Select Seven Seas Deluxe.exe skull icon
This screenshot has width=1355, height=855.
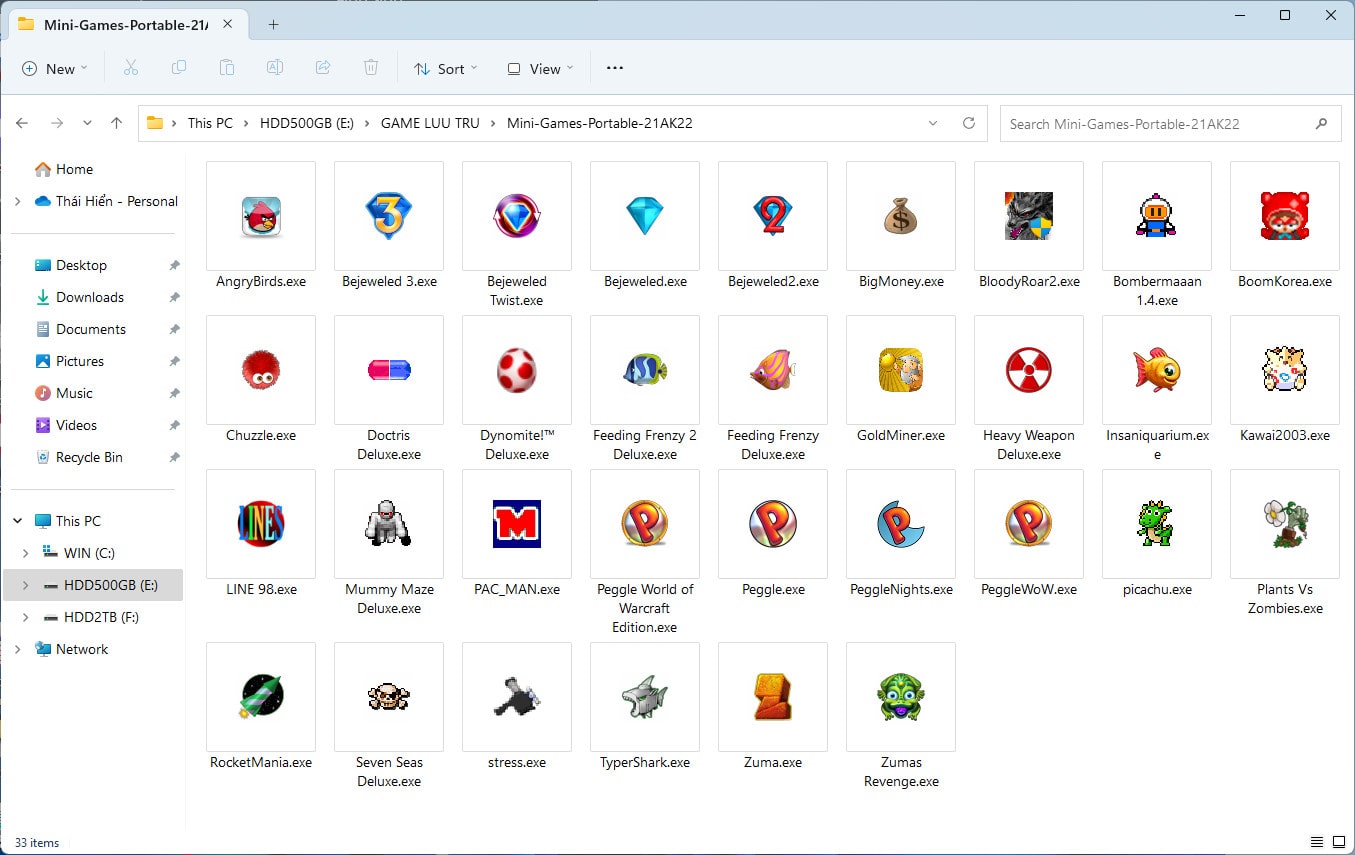point(389,697)
